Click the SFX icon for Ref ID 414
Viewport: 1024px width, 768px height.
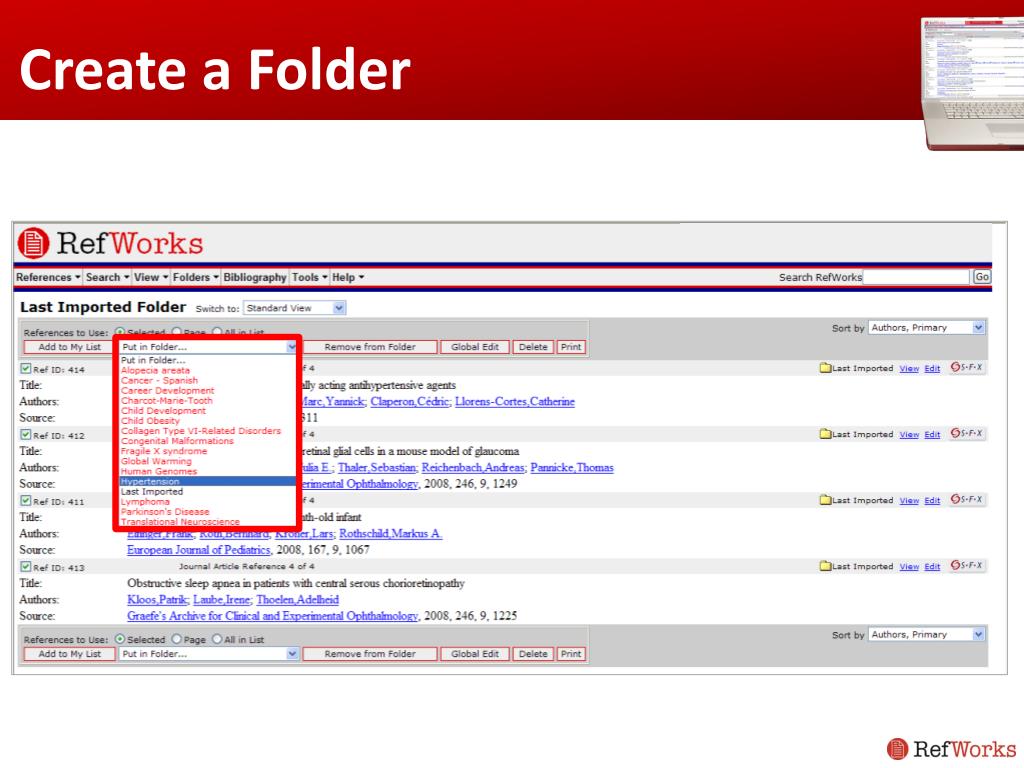coord(966,367)
